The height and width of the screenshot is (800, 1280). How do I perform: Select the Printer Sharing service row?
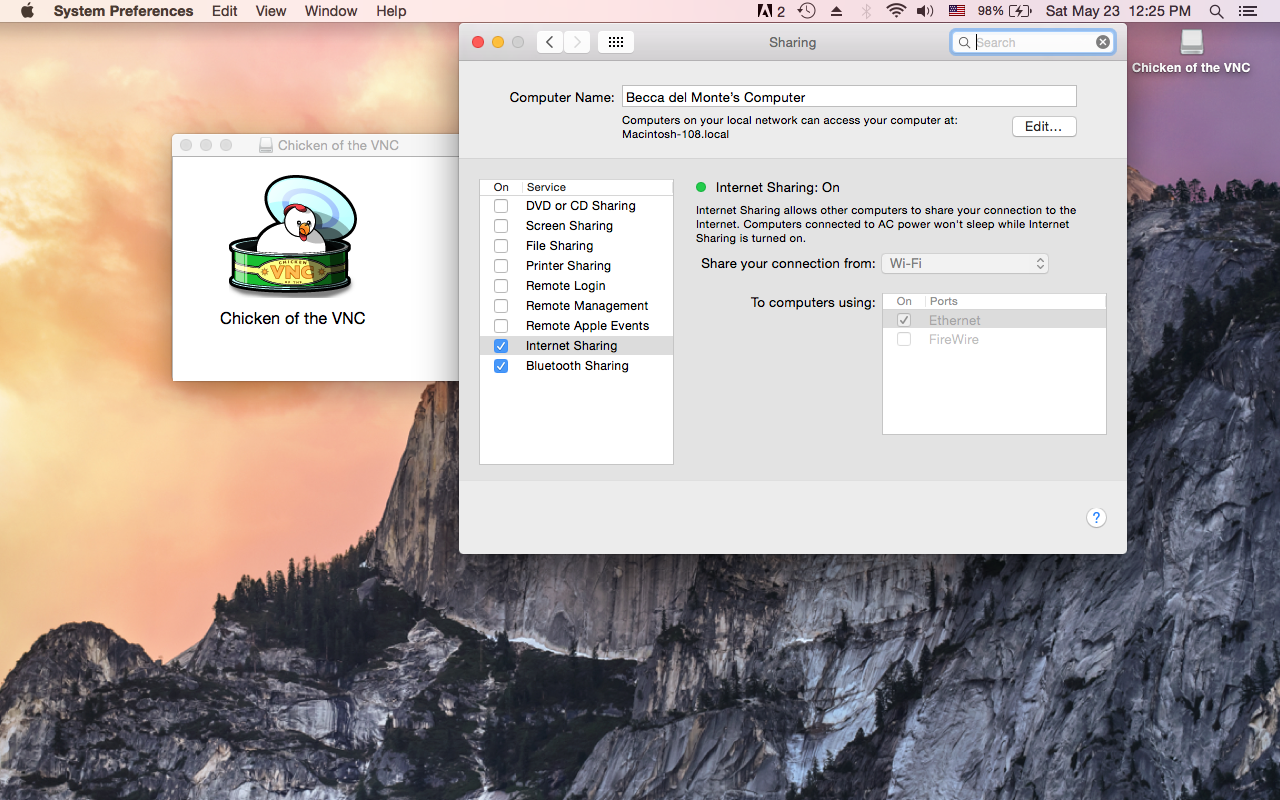(x=576, y=266)
